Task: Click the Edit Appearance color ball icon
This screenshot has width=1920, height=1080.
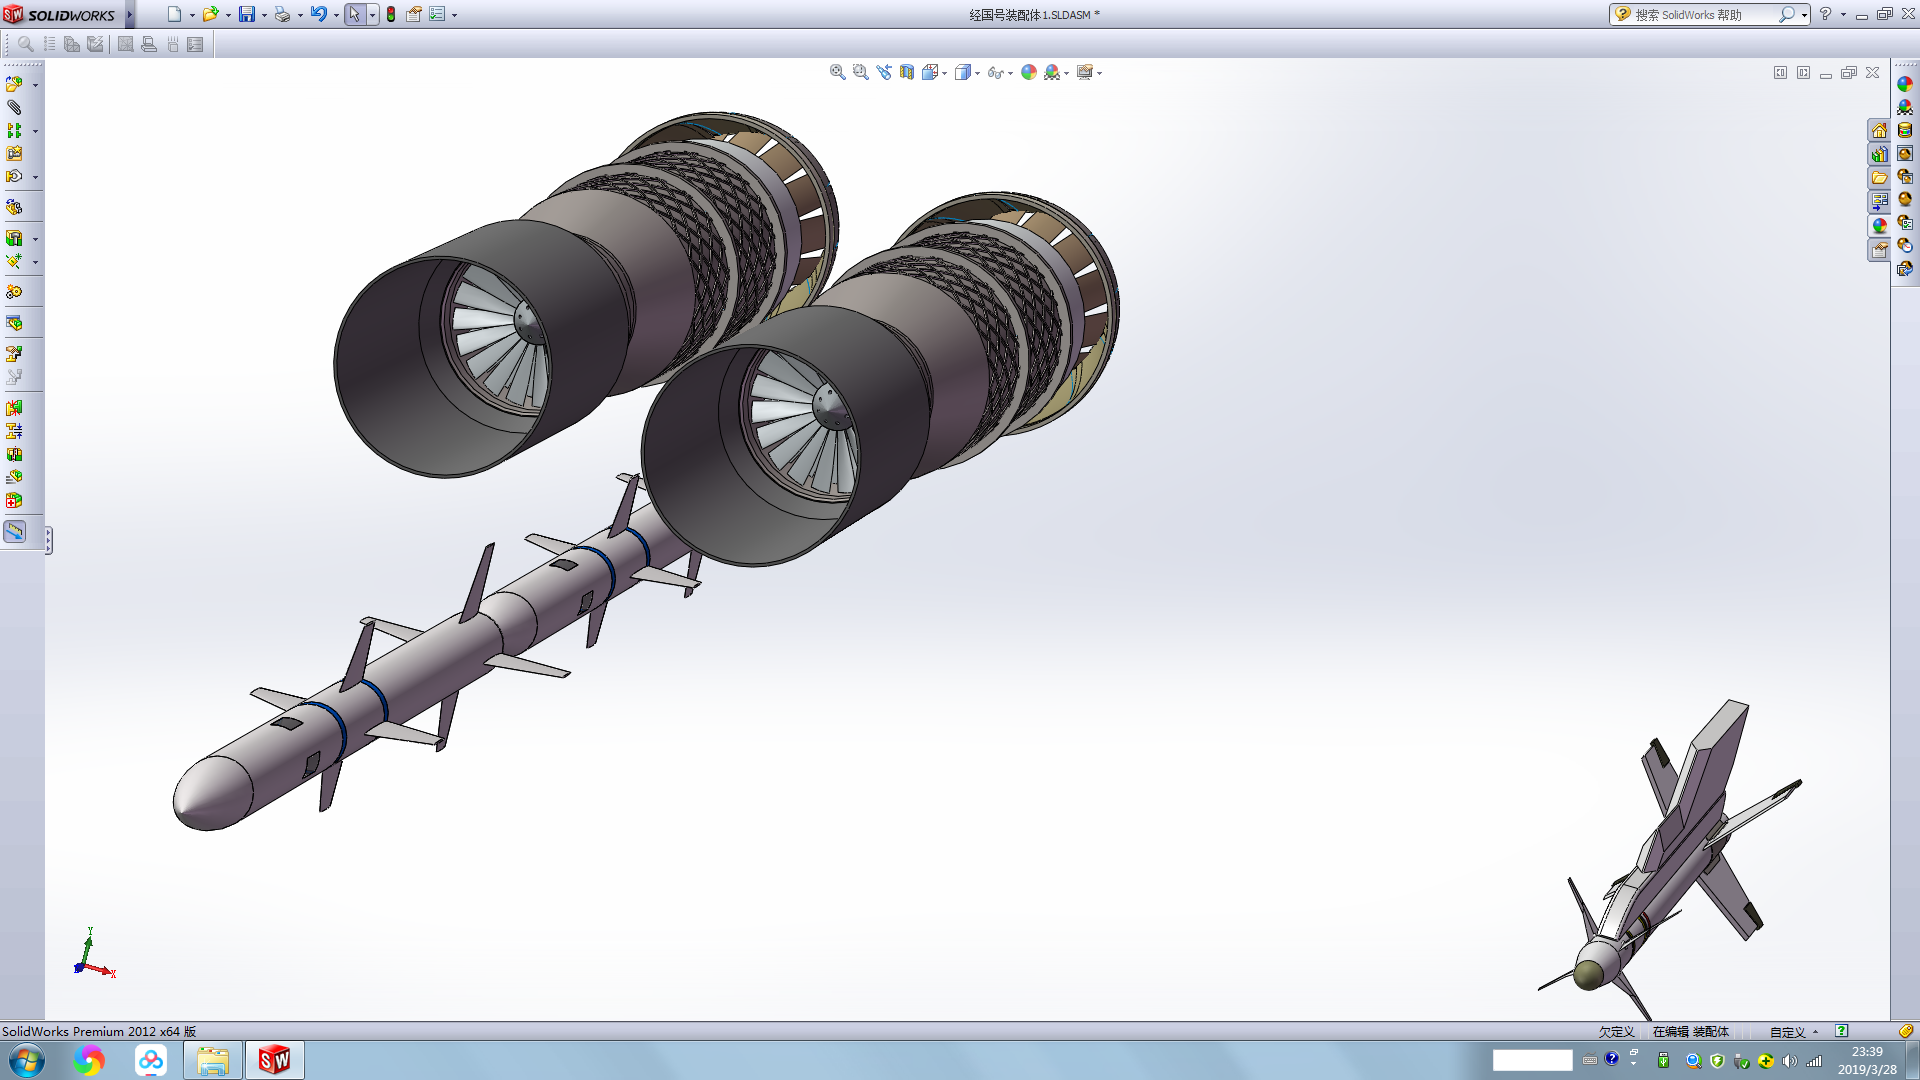Action: (1029, 72)
